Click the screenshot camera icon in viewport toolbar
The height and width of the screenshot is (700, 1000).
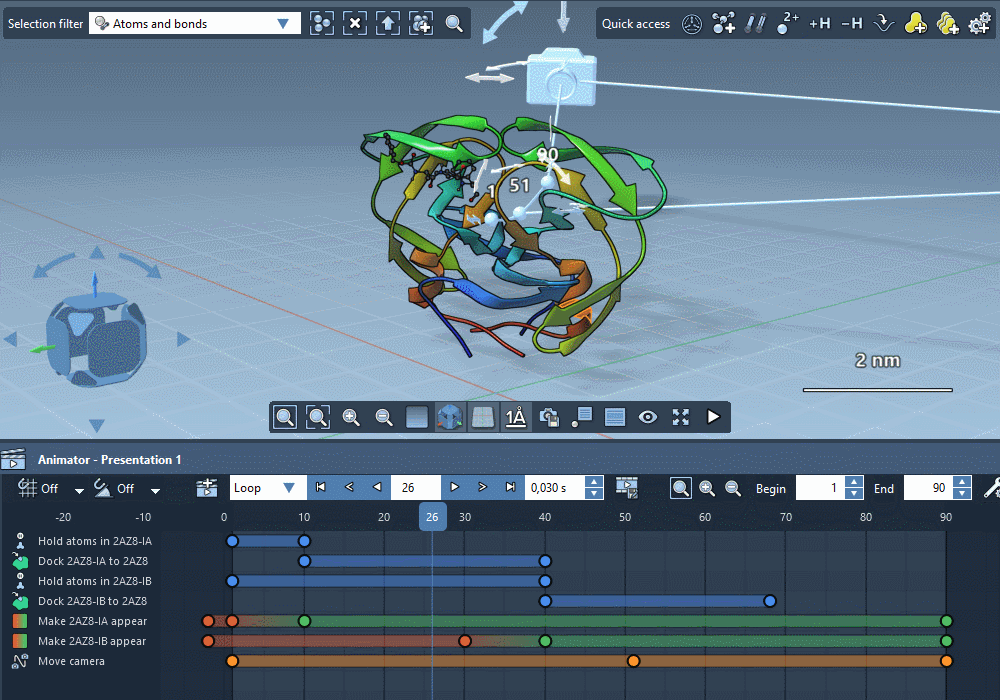click(x=548, y=417)
